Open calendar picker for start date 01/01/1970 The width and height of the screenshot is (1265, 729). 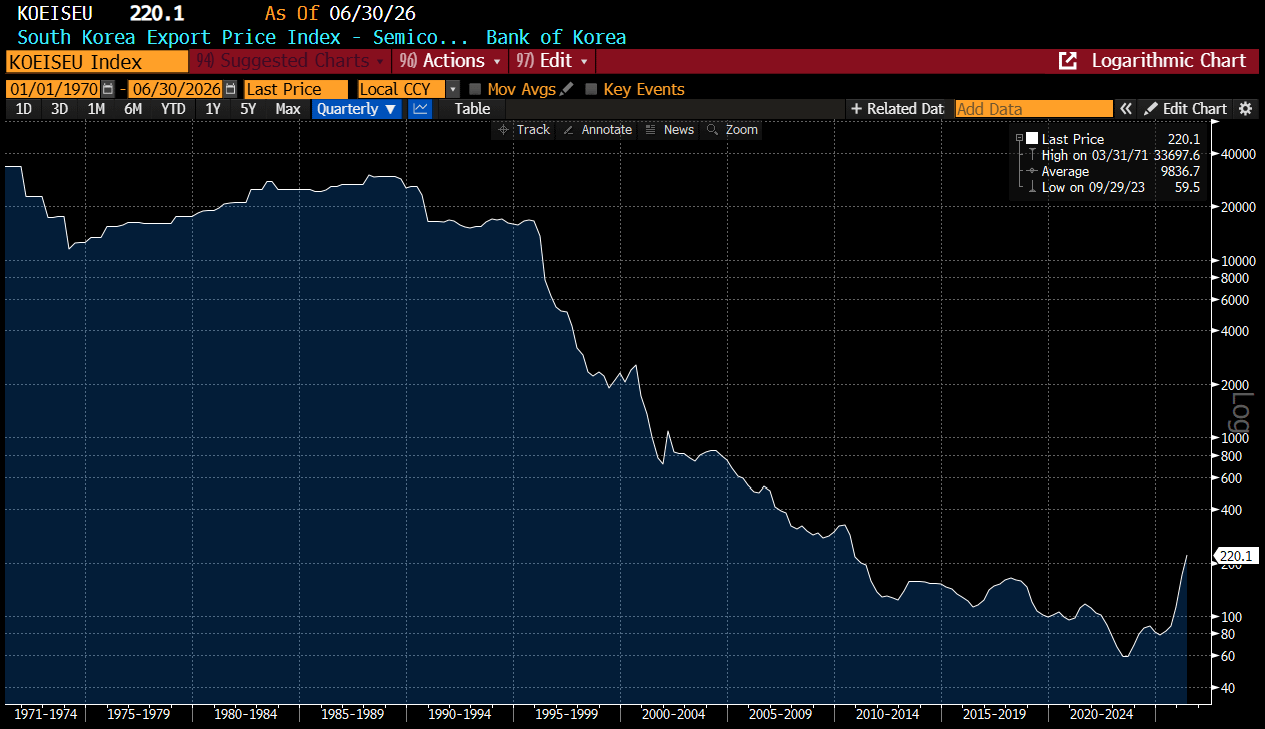click(x=108, y=89)
